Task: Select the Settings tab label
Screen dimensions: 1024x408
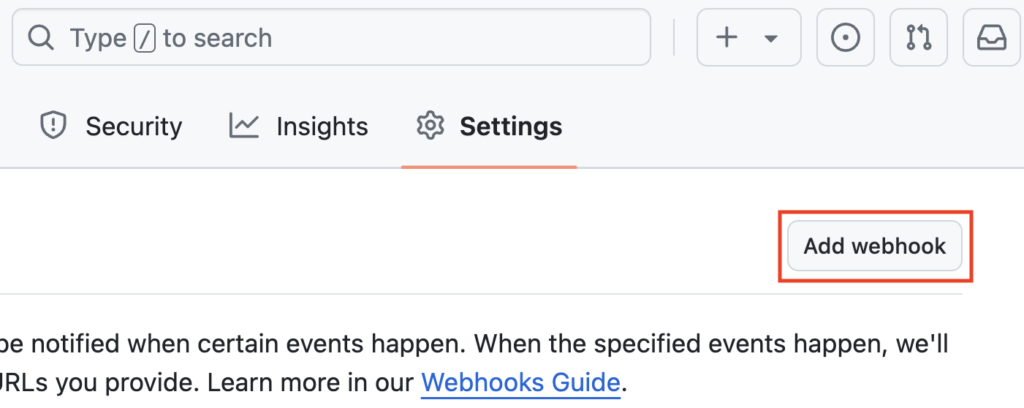Action: click(511, 126)
